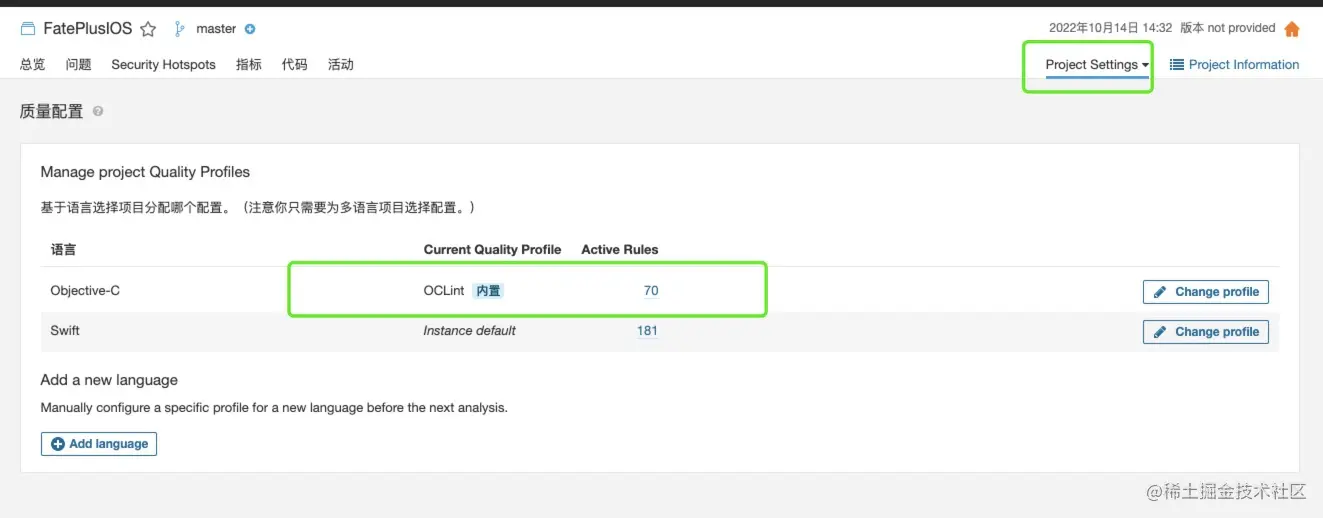
Task: Open the 总览 tab
Action: [33, 64]
